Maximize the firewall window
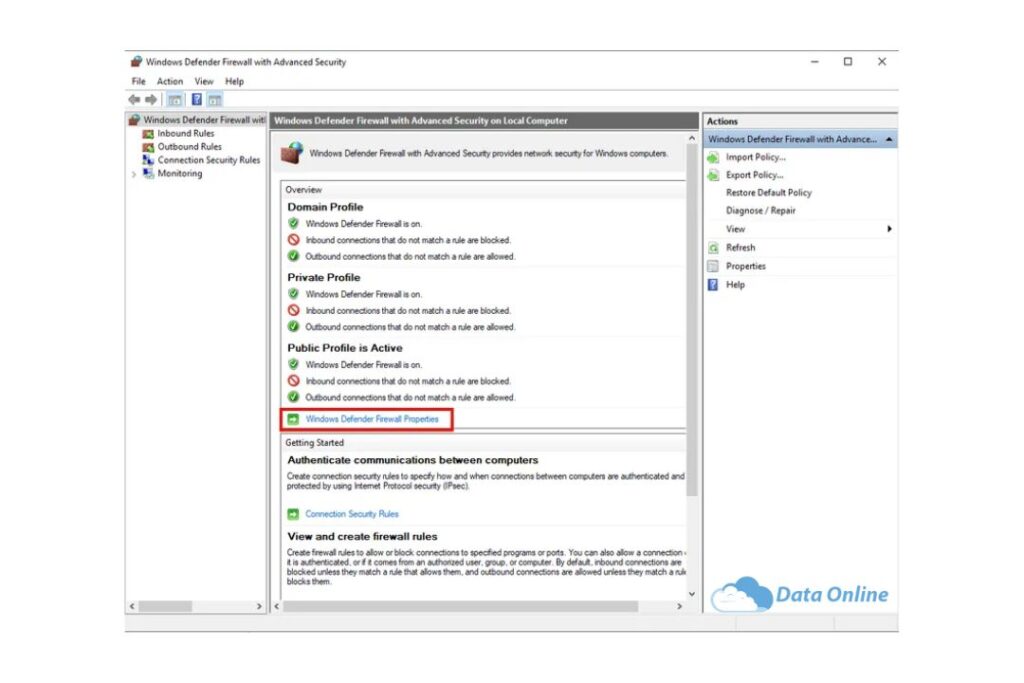Screen dimensions: 1024x683 coord(848,61)
